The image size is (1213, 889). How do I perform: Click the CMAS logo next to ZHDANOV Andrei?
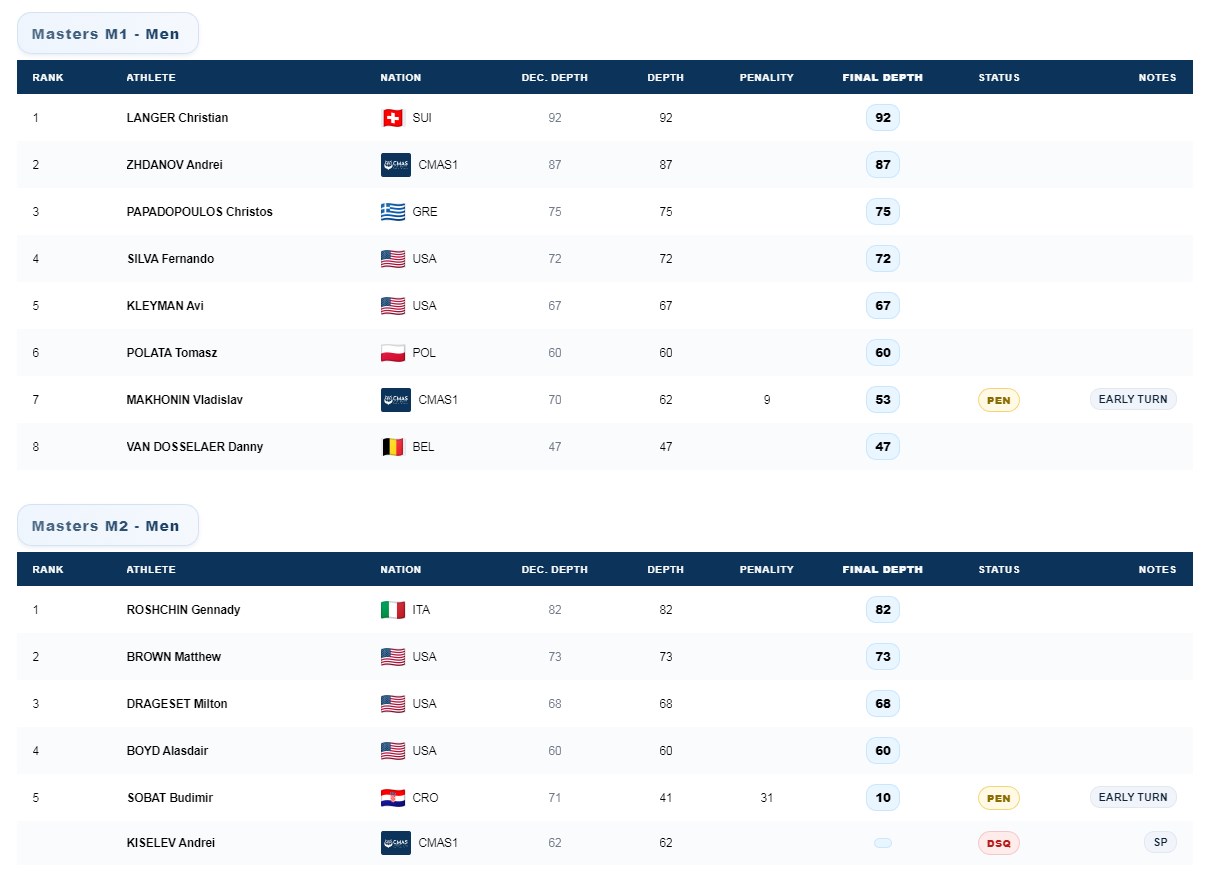point(396,165)
